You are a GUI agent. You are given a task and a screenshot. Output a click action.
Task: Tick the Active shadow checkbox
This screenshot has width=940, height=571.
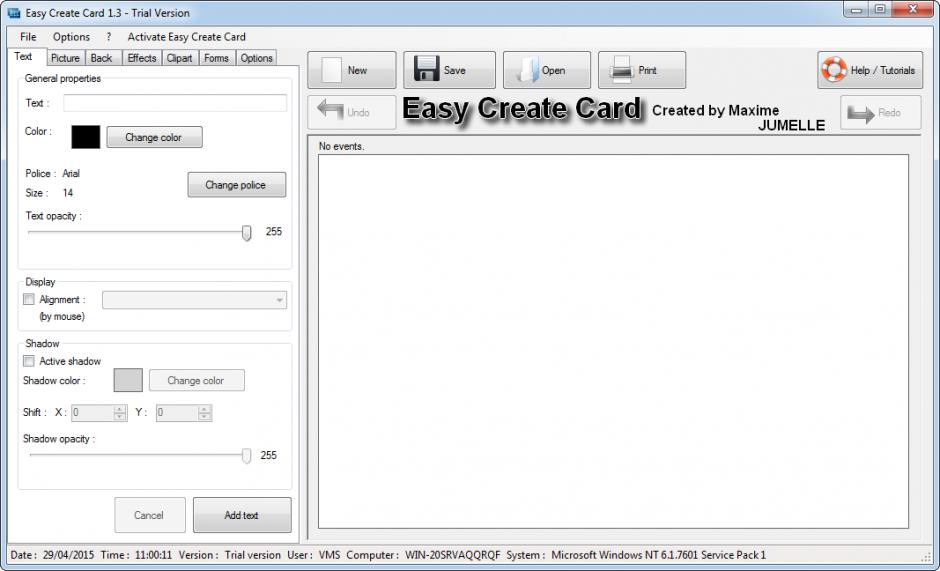click(28, 360)
